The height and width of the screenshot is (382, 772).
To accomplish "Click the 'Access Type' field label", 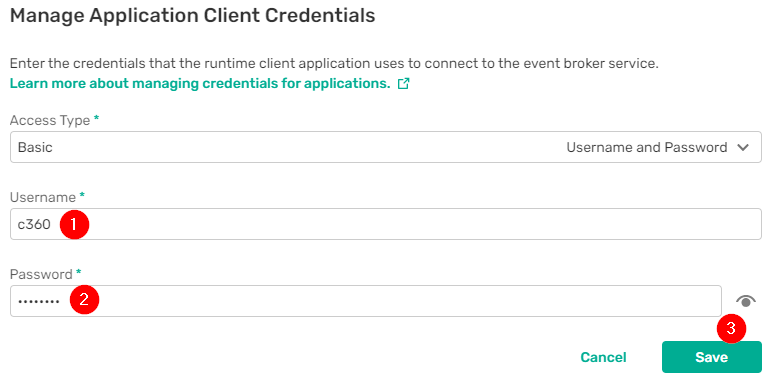I will 50,121.
